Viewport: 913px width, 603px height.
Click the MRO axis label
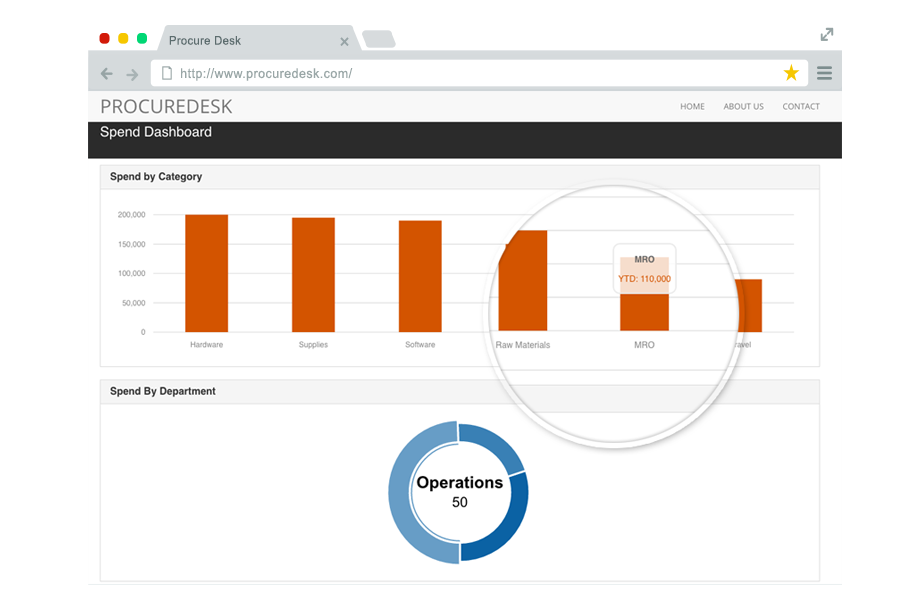(x=644, y=345)
